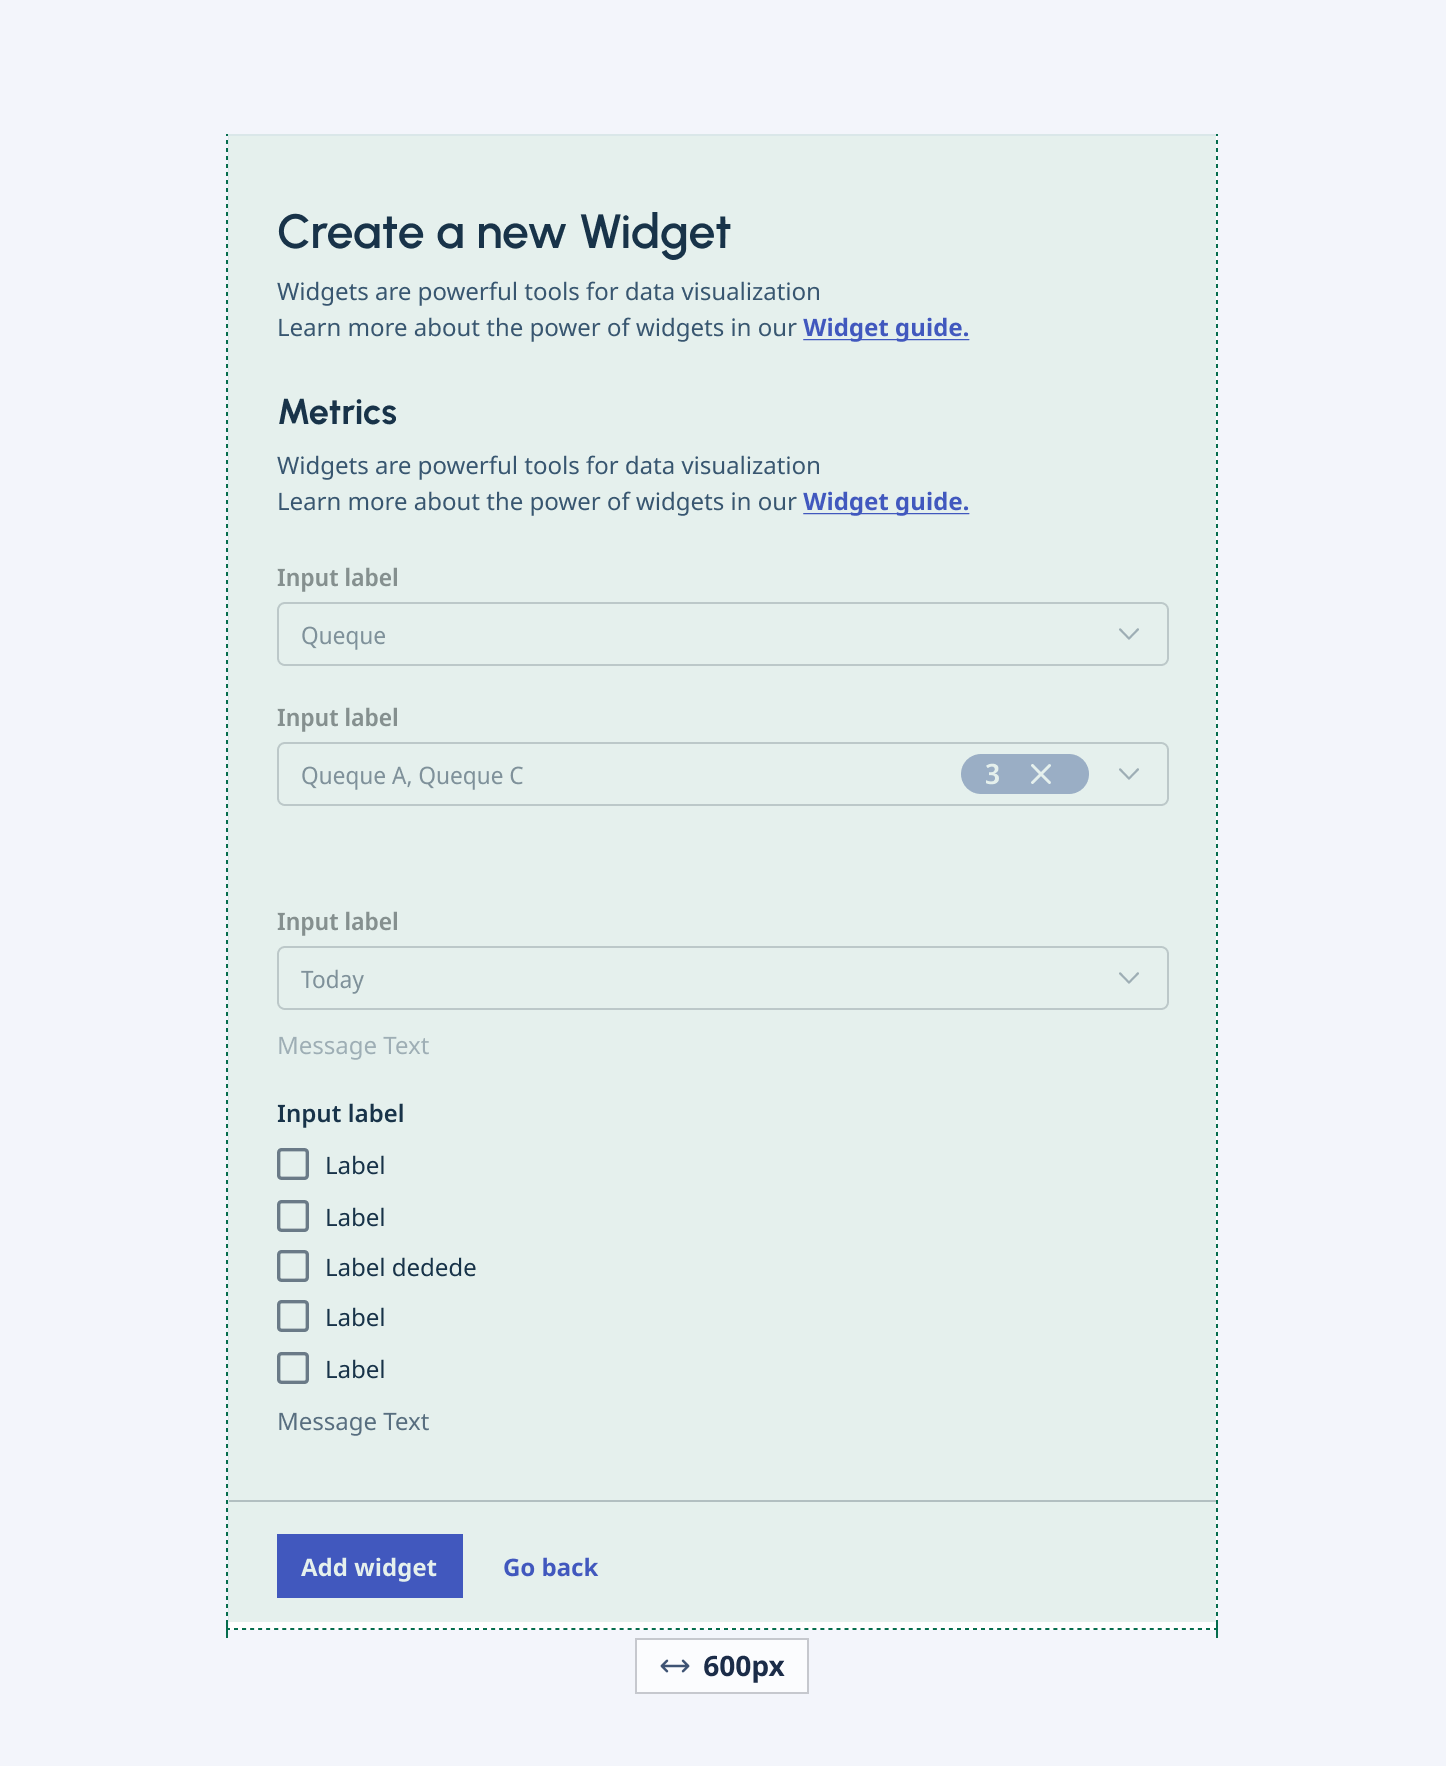Check the last Label checkbox
Image resolution: width=1446 pixels, height=1766 pixels.
tap(292, 1367)
